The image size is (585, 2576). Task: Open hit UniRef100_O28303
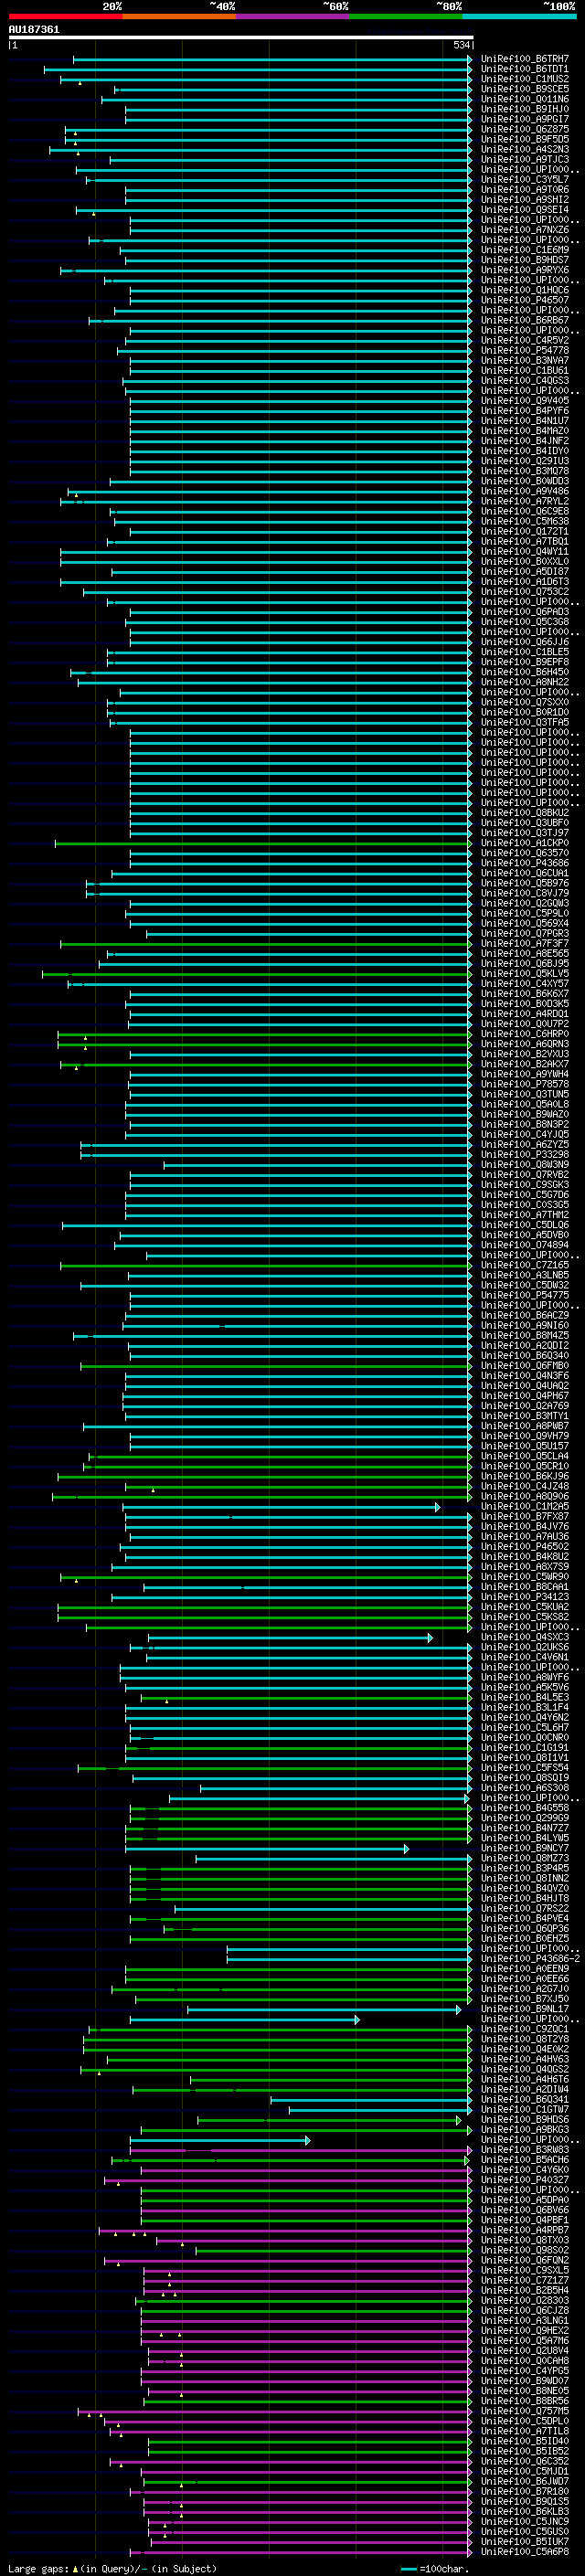(525, 2300)
